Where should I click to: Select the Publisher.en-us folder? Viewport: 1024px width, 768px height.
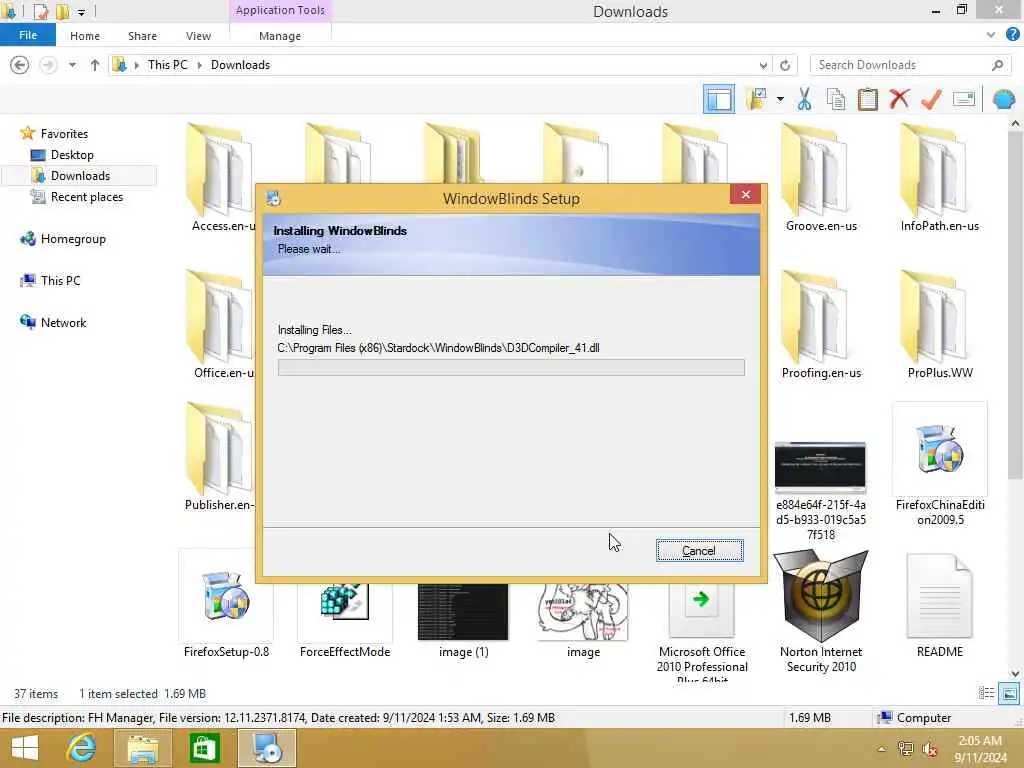pyautogui.click(x=219, y=456)
